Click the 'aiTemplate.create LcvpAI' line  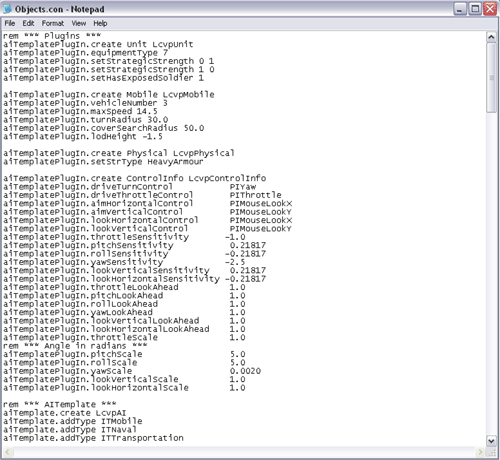tap(65, 413)
